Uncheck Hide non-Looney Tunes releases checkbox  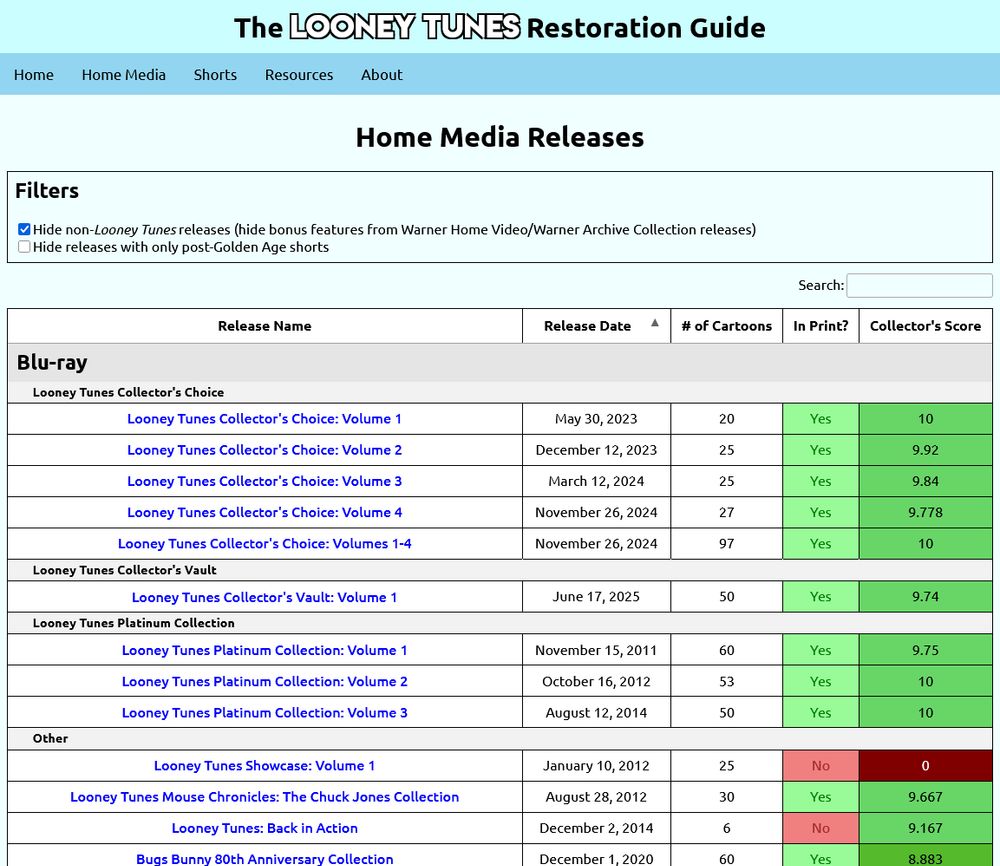pyautogui.click(x=24, y=229)
